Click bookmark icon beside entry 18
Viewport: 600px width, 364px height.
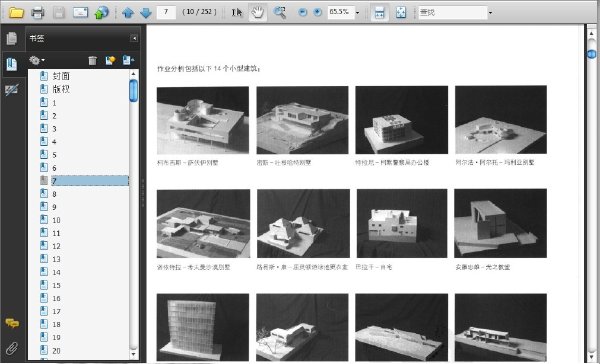44,324
